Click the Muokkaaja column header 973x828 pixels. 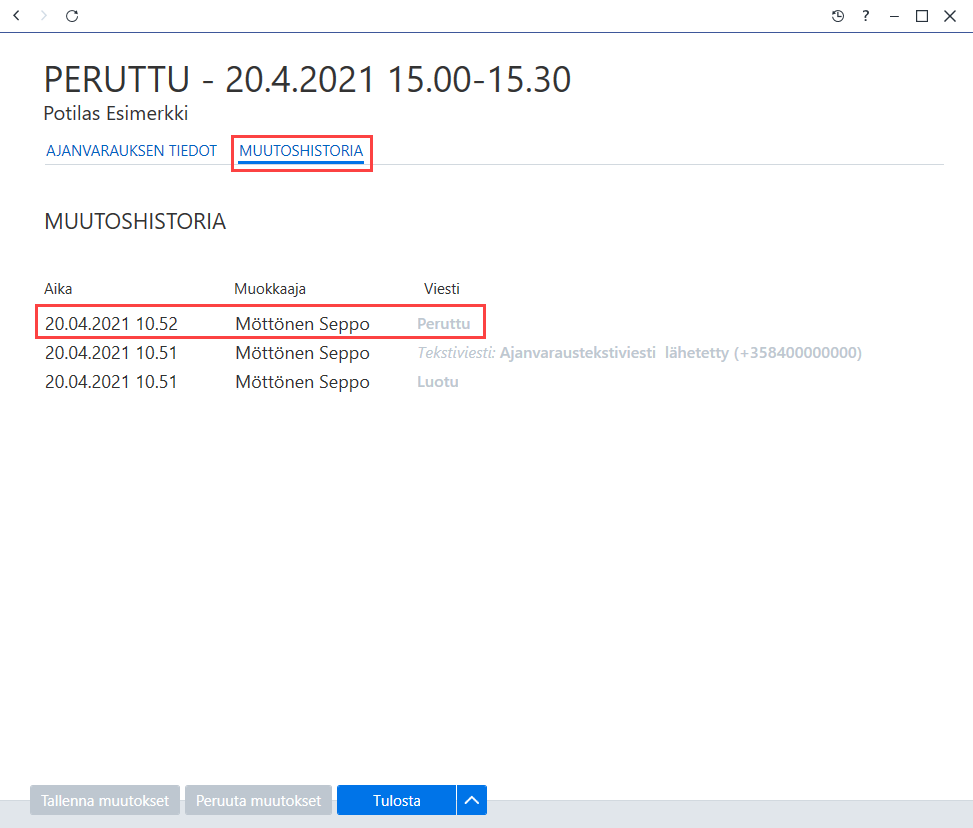point(270,289)
